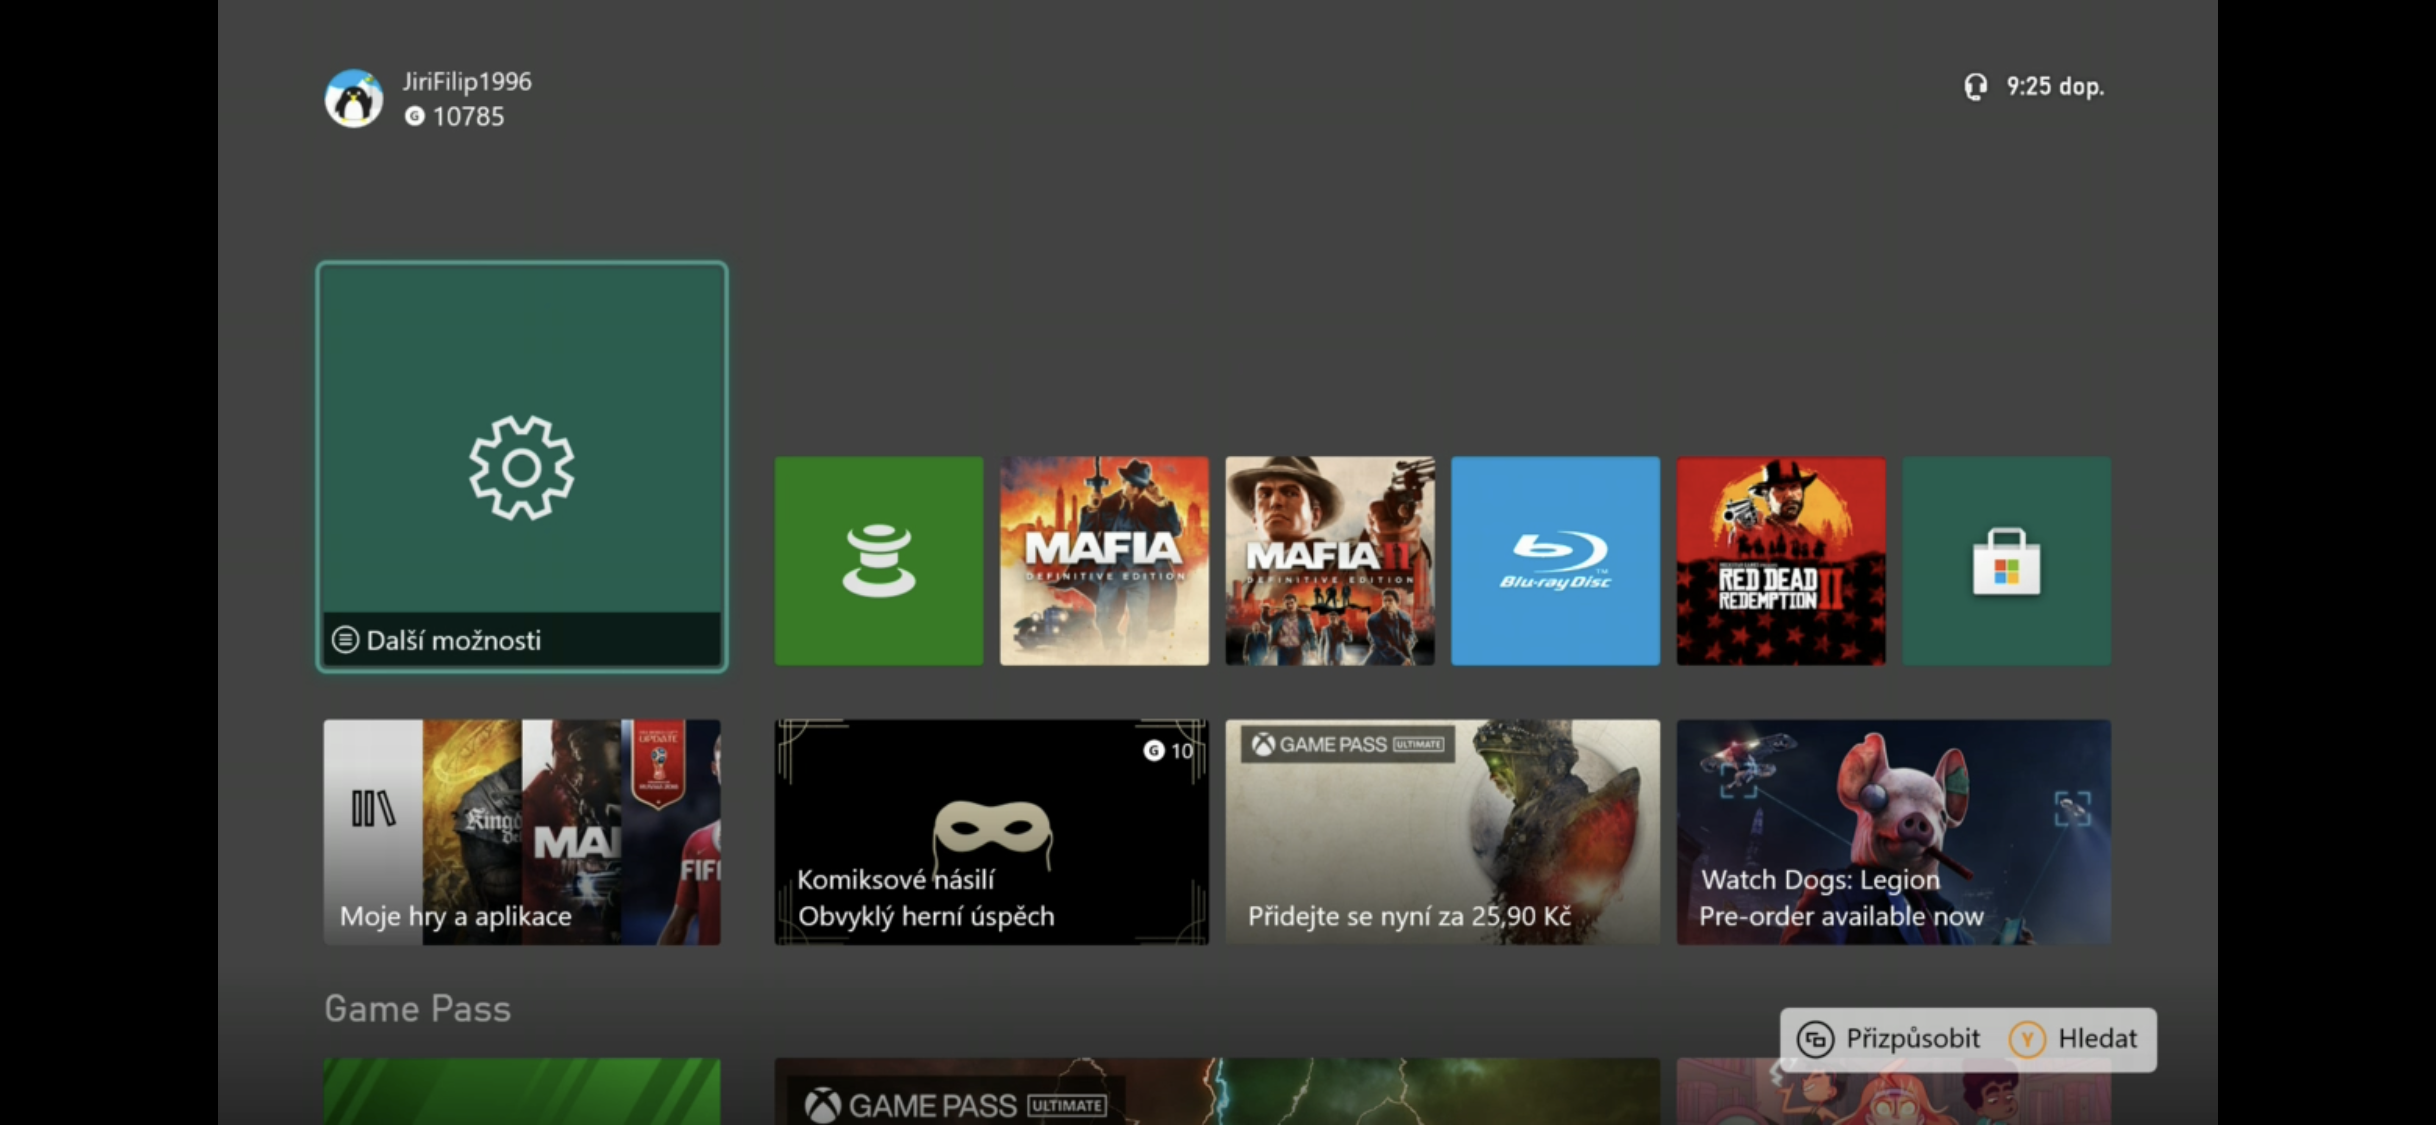The width and height of the screenshot is (2436, 1125).
Task: Click the Gamerscore G icon
Action: [414, 117]
